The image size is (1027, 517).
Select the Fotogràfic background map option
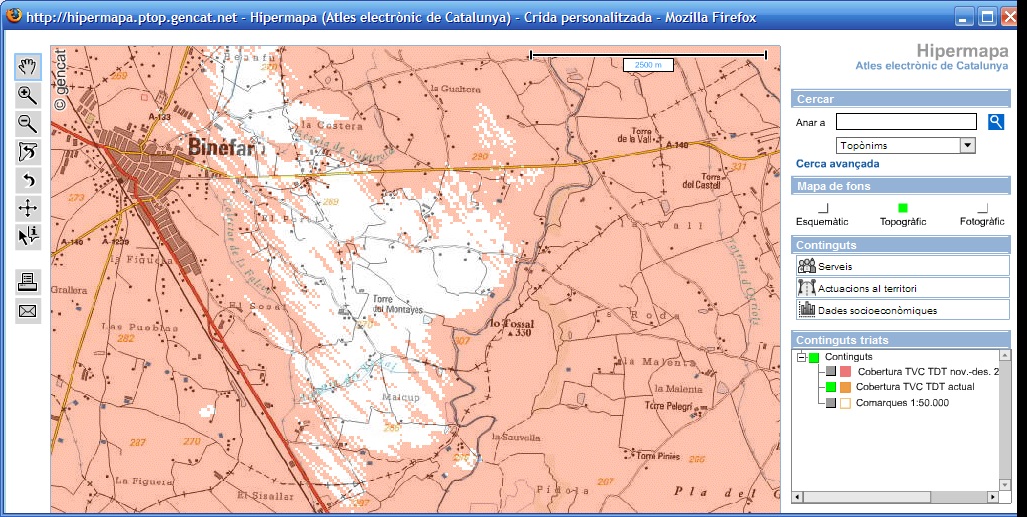pyautogui.click(x=982, y=208)
